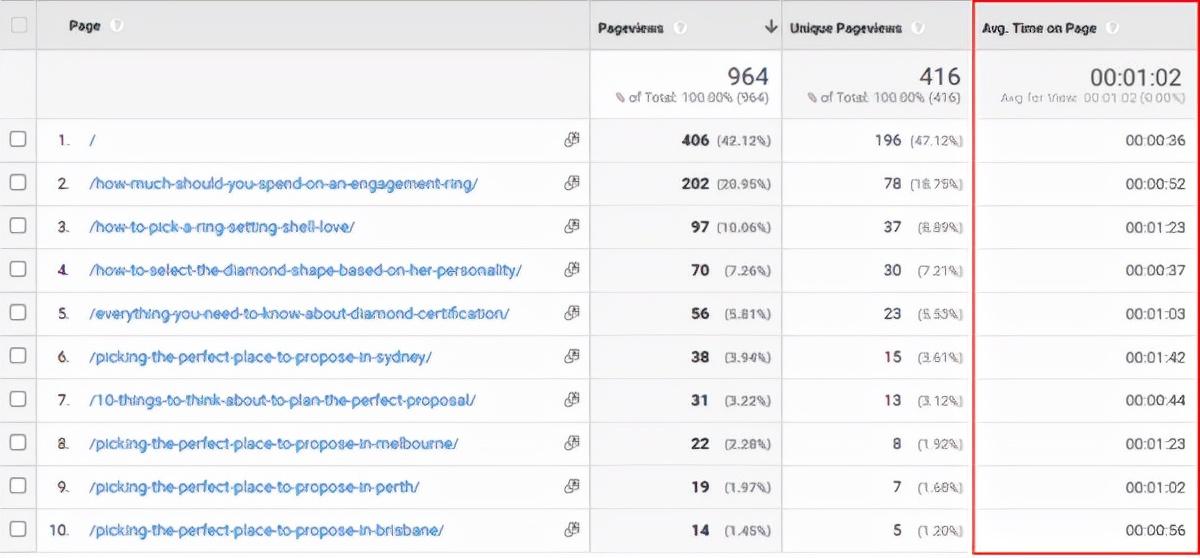Open how-to-pick-a-ring-setting external link icon
The image size is (1200, 558).
tap(572, 226)
